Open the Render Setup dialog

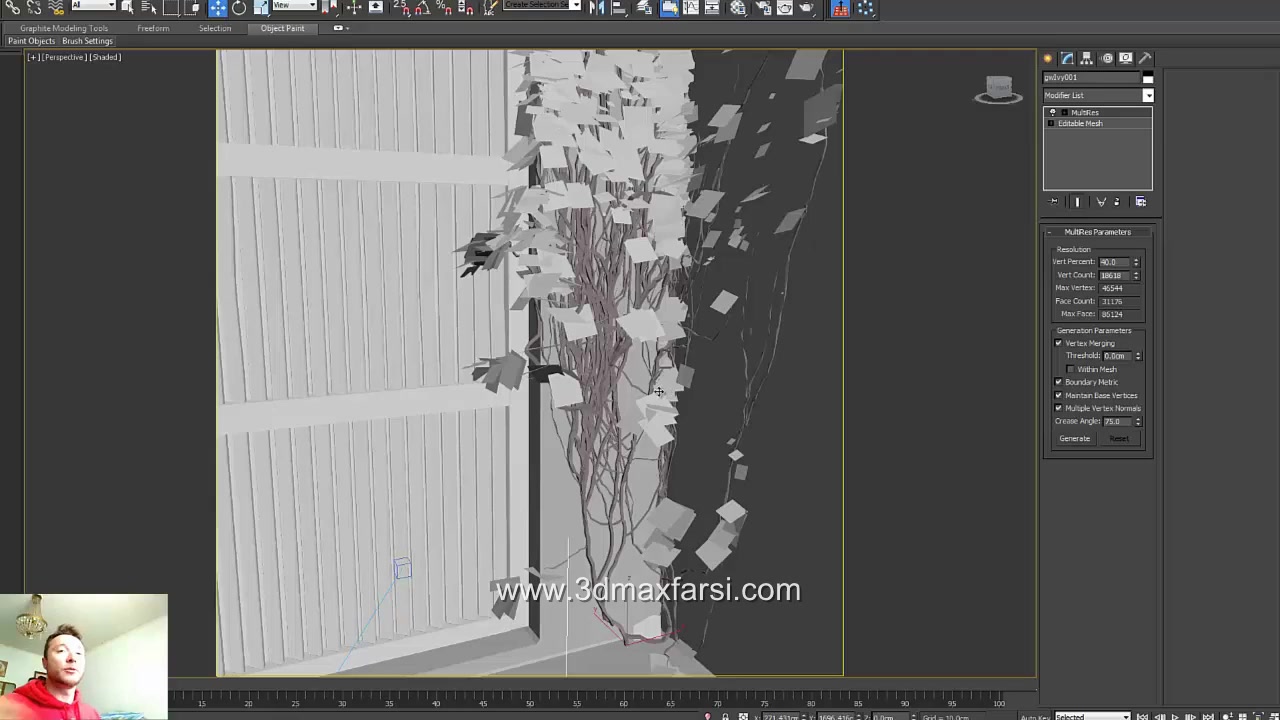(764, 8)
